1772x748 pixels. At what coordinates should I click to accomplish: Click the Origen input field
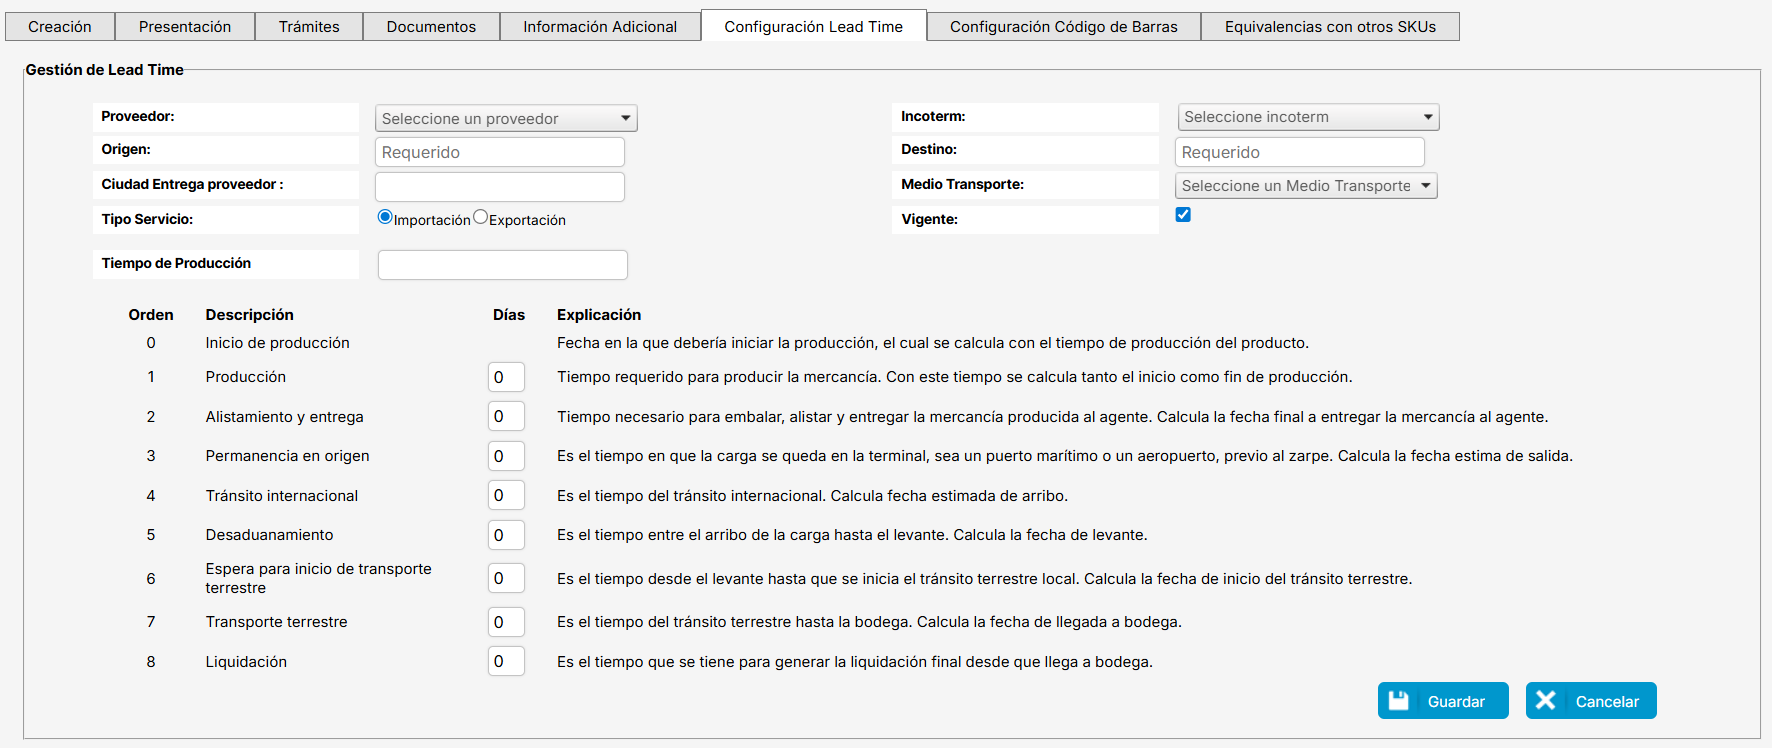click(499, 152)
